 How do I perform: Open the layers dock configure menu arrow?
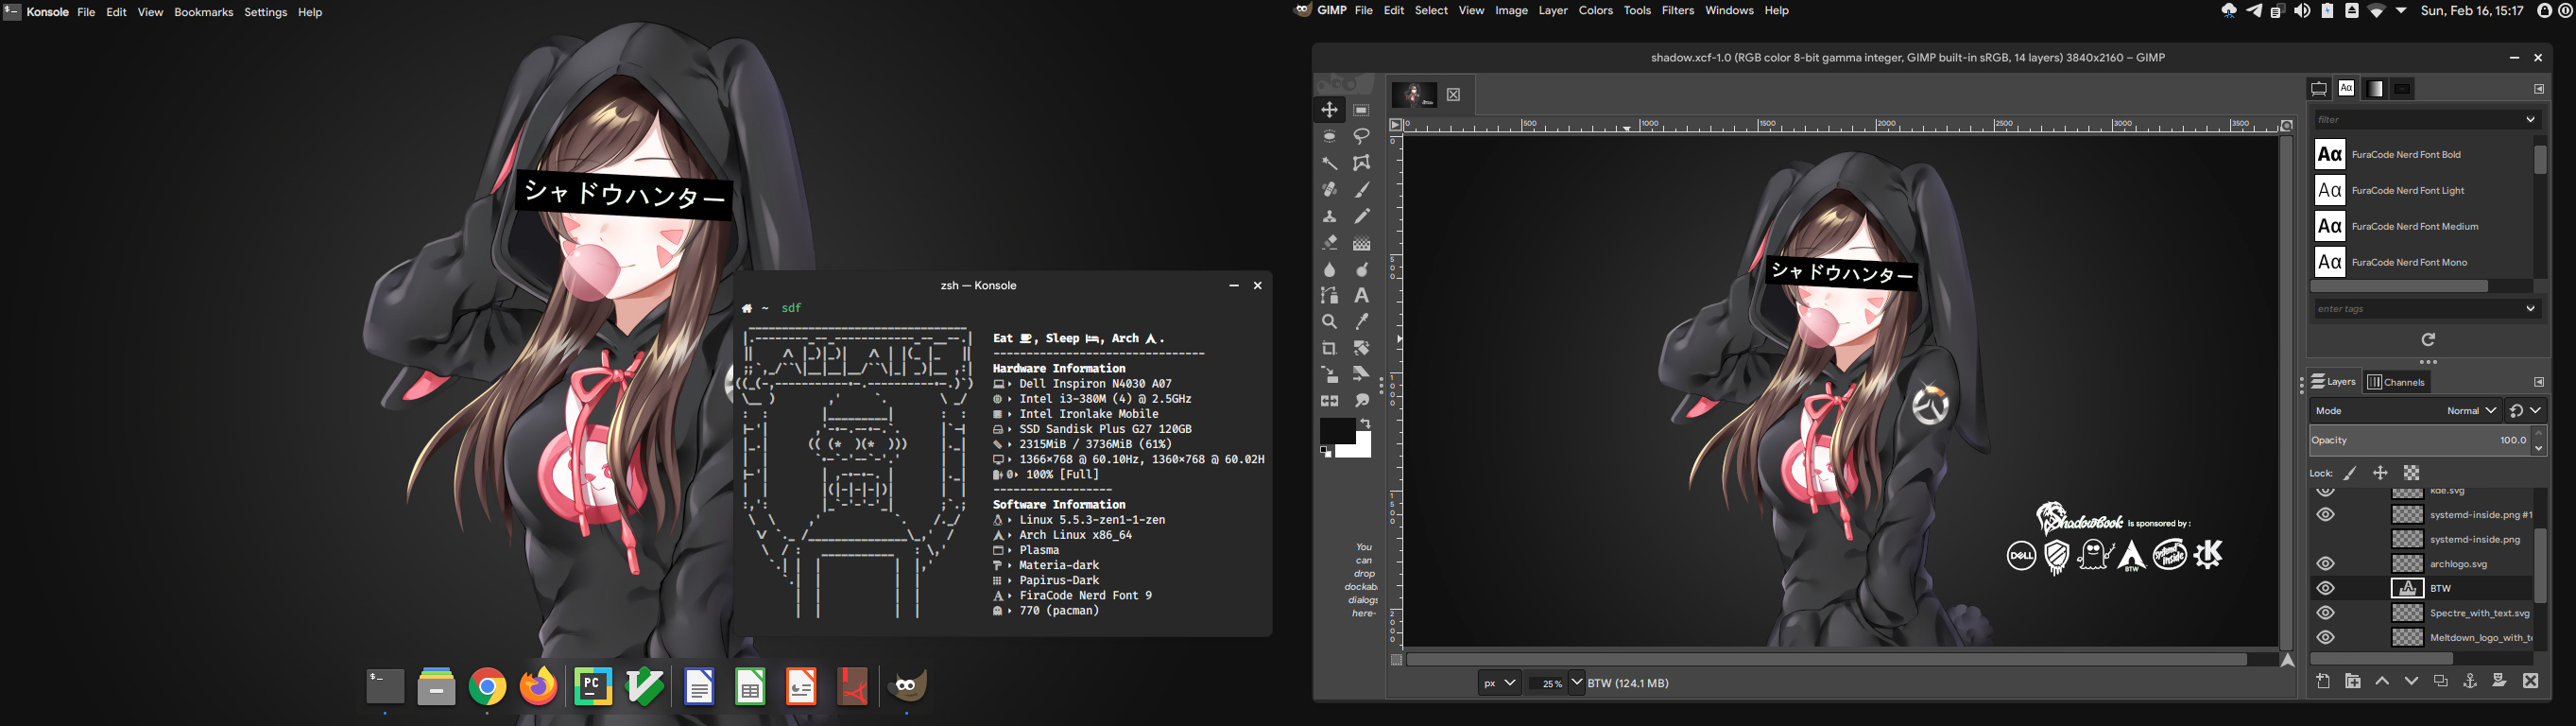(2539, 382)
